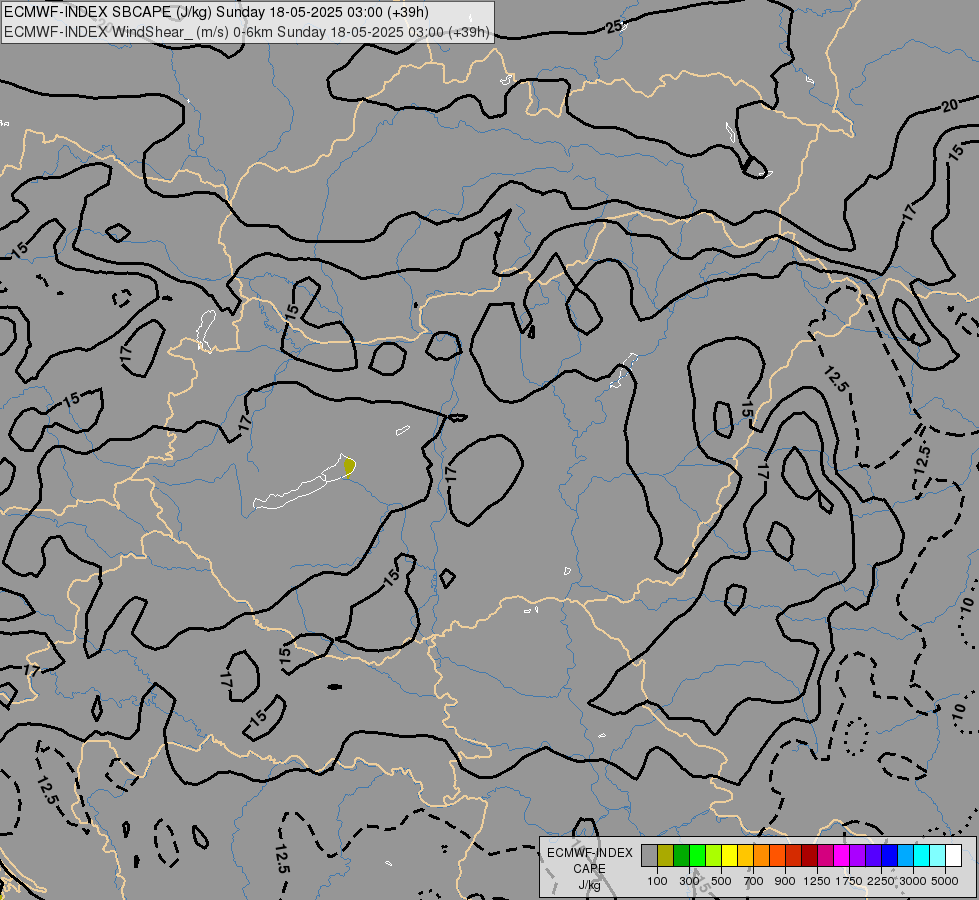The height and width of the screenshot is (900, 979).
Task: Click the CAPE word in the legend box
Action: (589, 869)
